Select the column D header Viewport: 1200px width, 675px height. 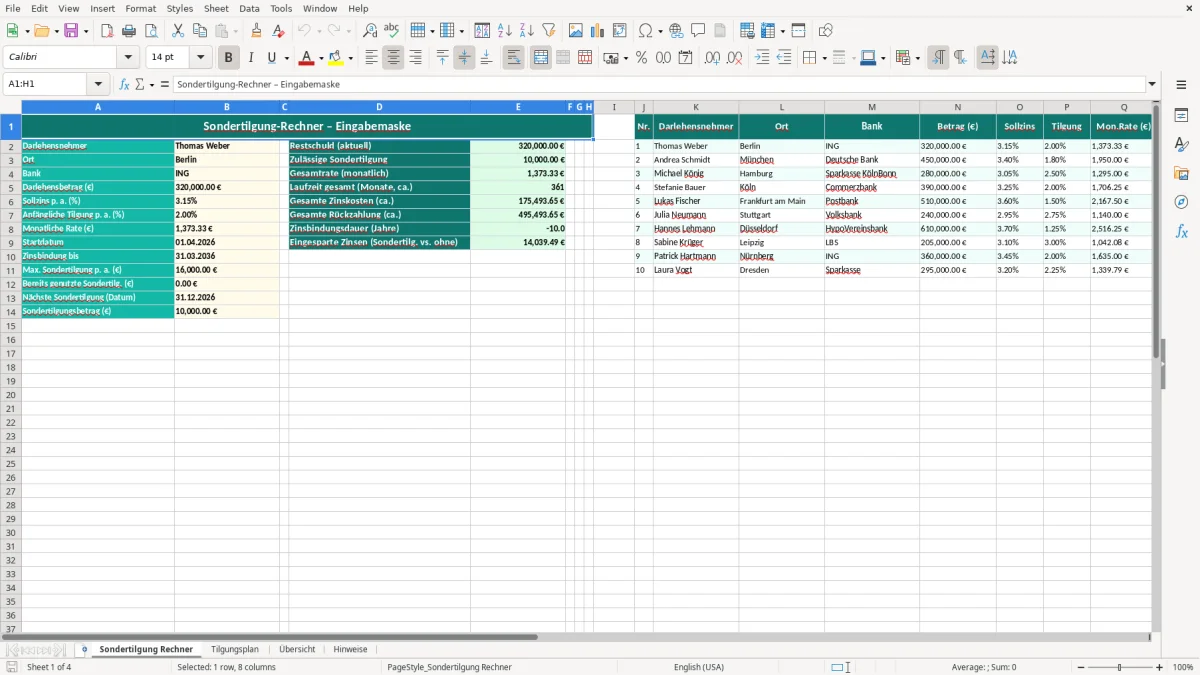[379, 107]
